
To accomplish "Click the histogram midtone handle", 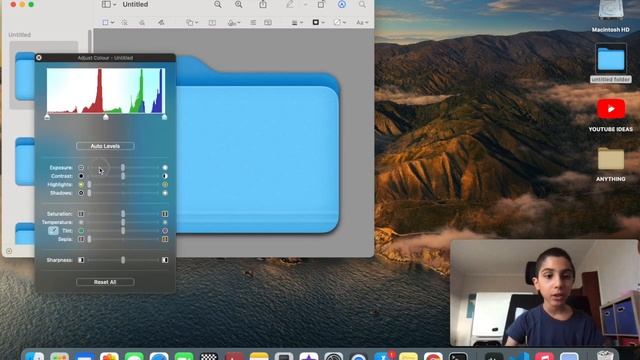I will (106, 117).
